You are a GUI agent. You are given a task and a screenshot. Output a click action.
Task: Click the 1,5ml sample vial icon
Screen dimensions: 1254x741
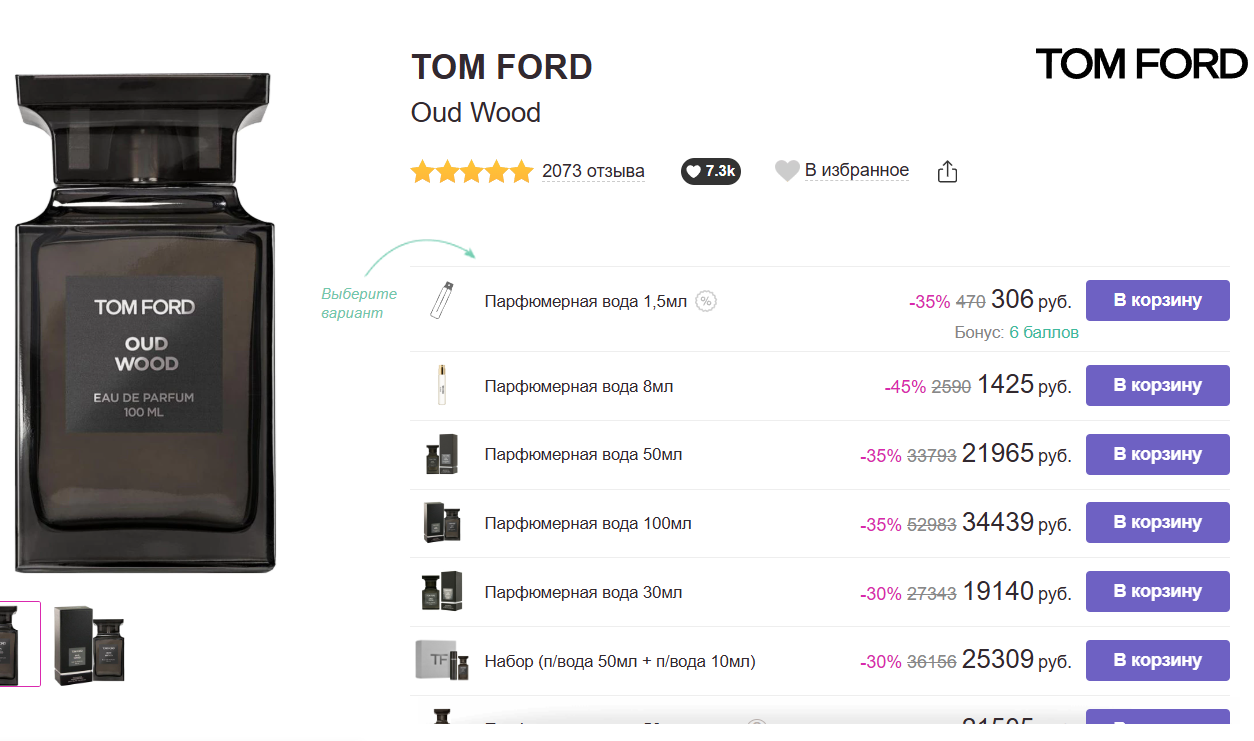(441, 300)
